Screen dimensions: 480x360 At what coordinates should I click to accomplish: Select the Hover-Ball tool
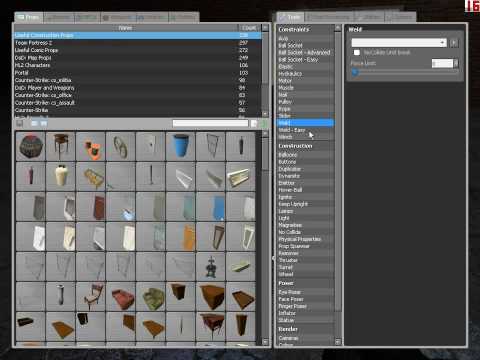(305, 190)
